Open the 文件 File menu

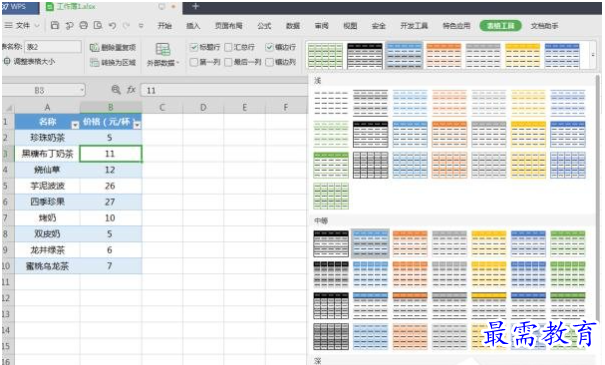pyautogui.click(x=22, y=25)
